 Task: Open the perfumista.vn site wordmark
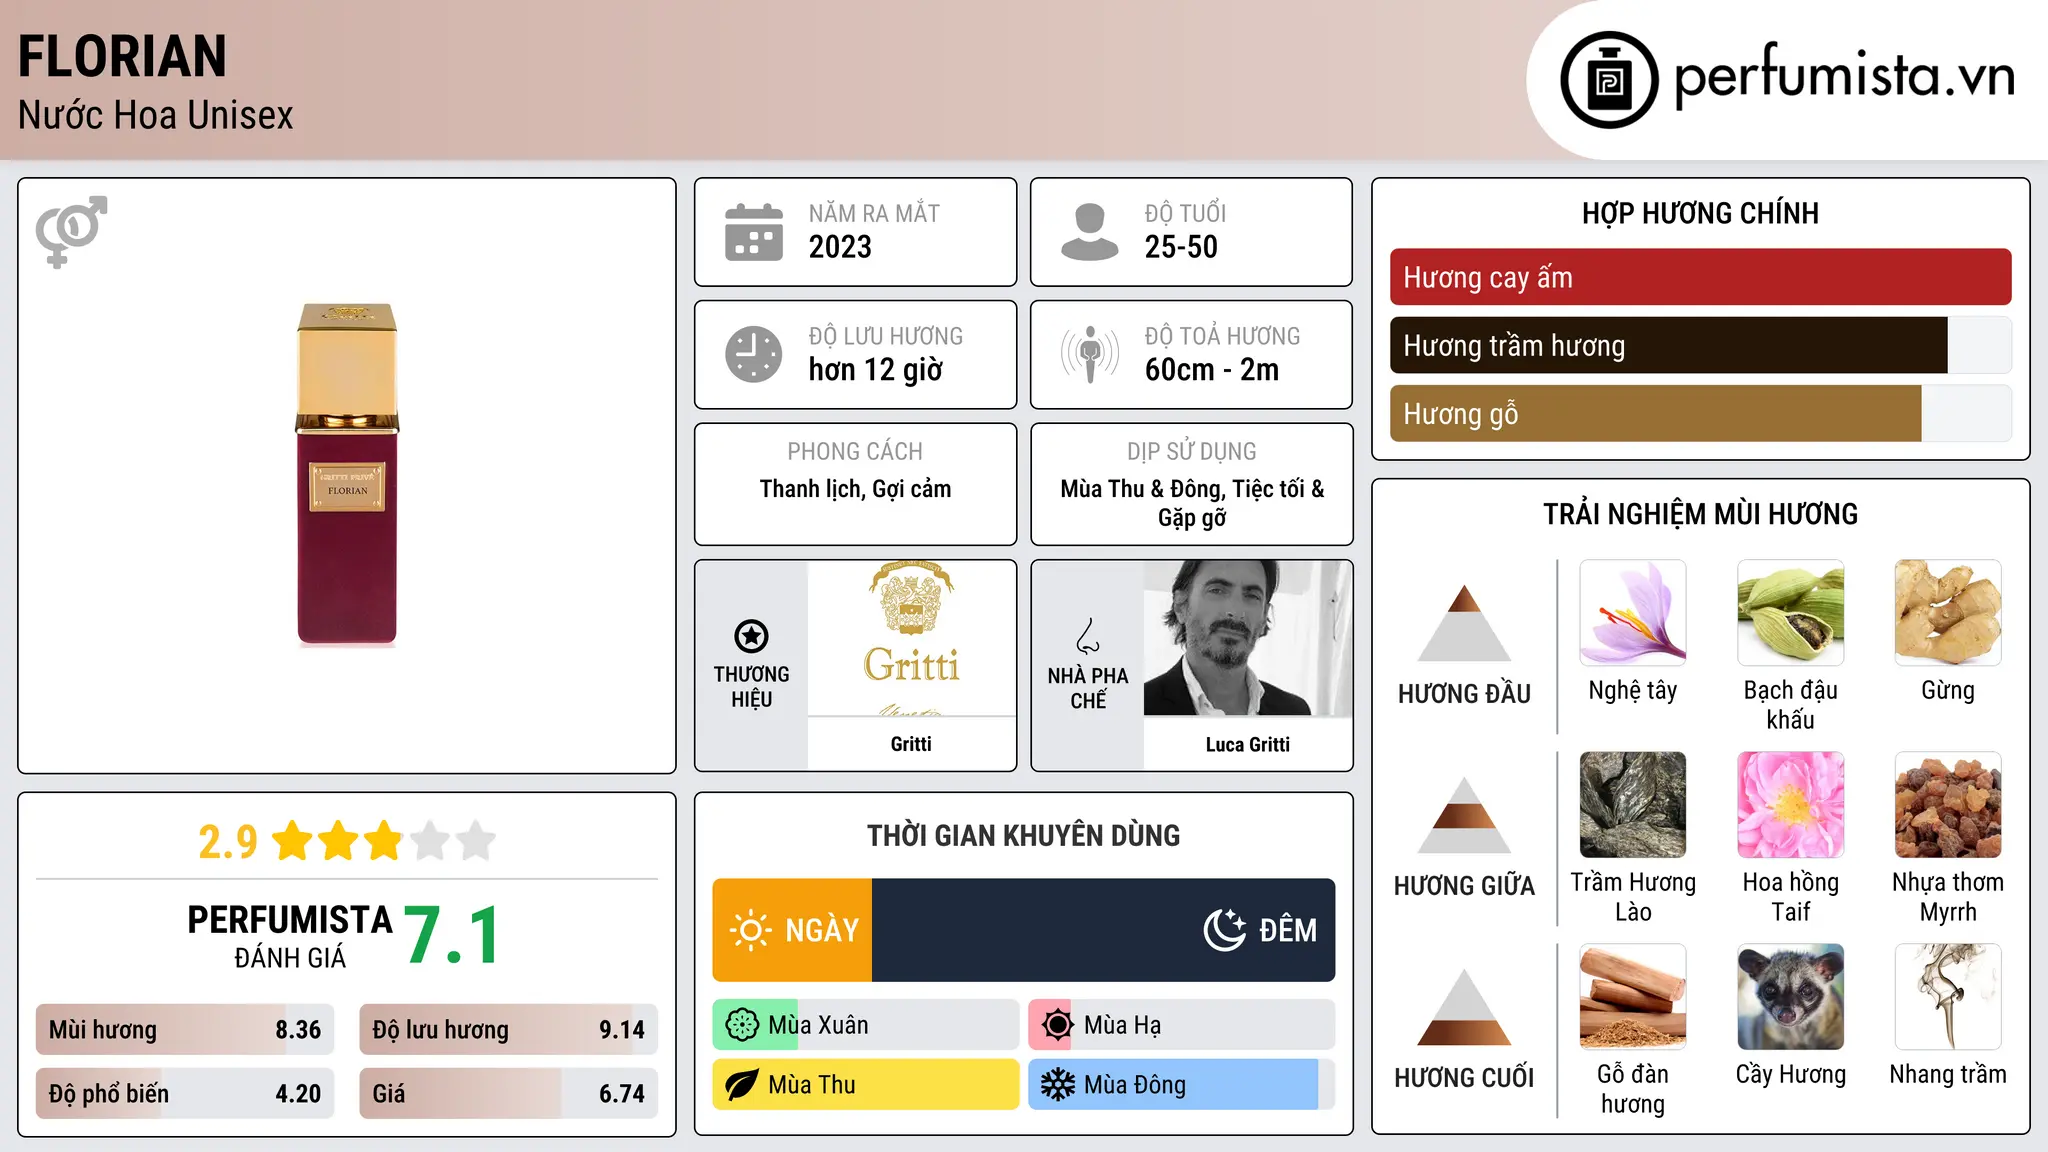pyautogui.click(x=1844, y=77)
